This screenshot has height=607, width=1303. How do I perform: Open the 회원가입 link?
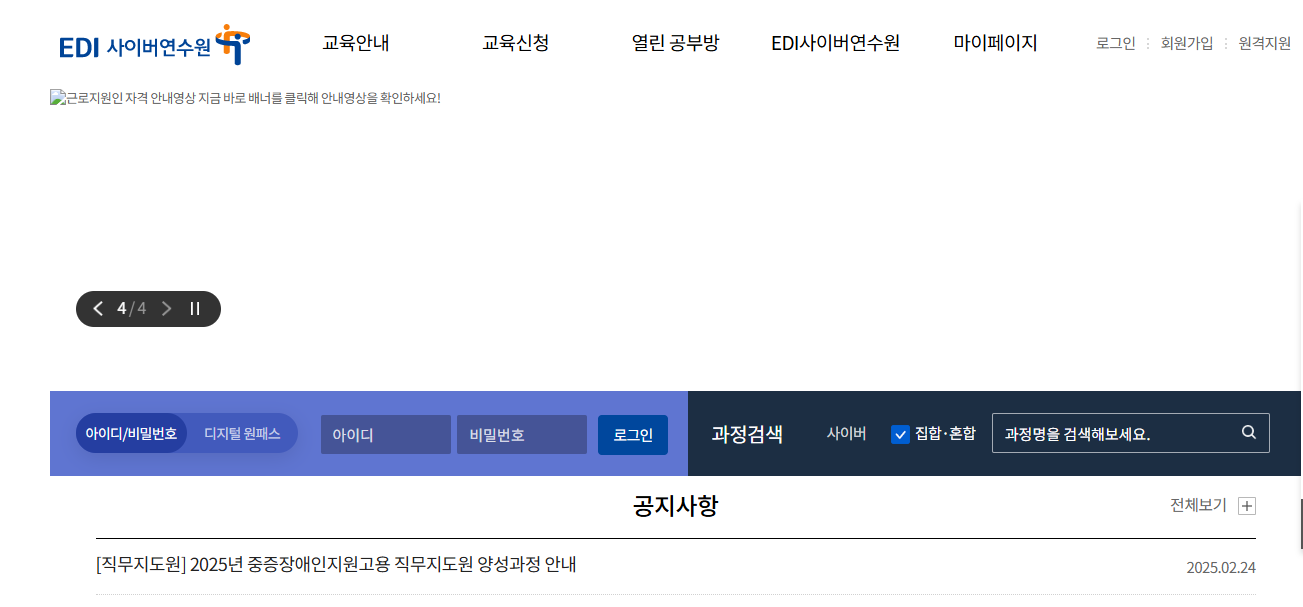coord(1186,43)
